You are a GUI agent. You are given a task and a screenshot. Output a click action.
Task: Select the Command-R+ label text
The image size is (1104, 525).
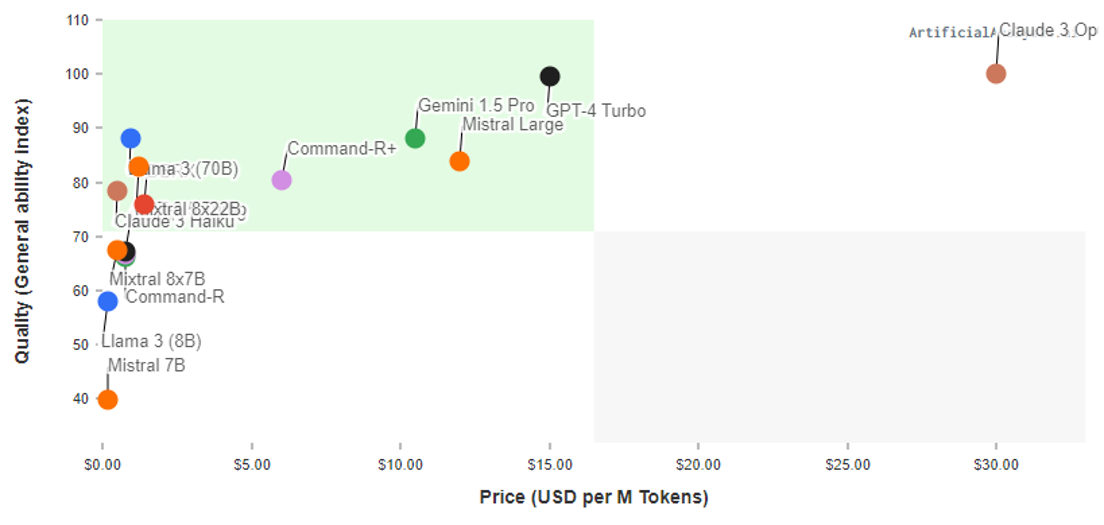(x=342, y=149)
